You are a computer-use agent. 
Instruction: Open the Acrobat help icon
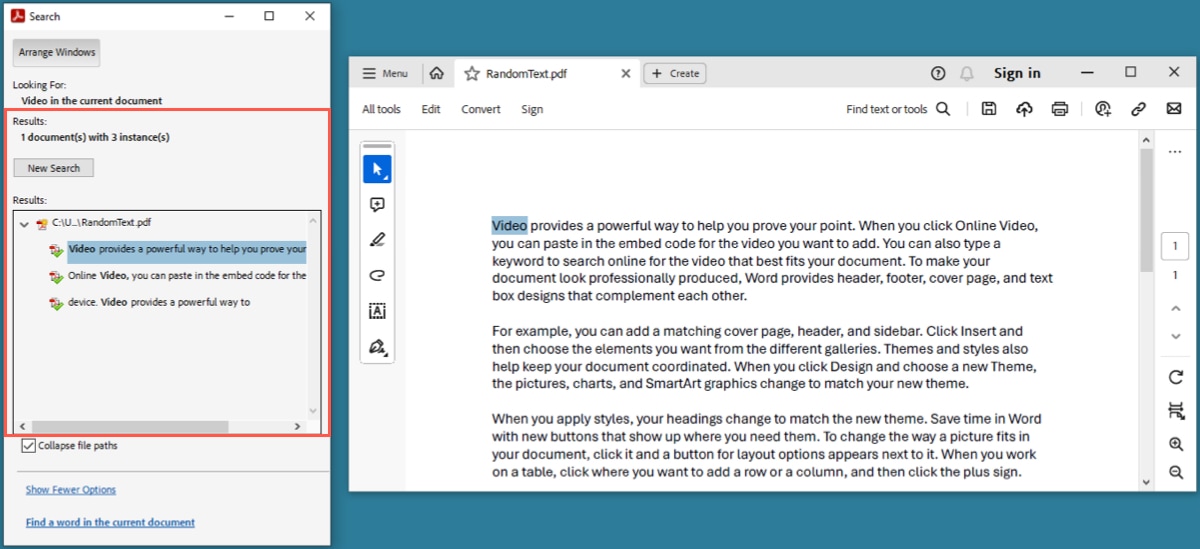[x=938, y=73]
